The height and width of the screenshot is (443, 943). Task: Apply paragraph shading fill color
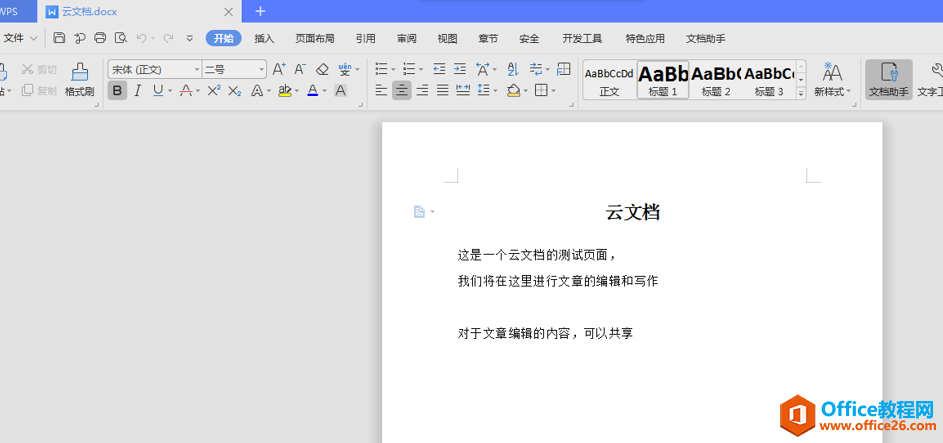pyautogui.click(x=513, y=91)
